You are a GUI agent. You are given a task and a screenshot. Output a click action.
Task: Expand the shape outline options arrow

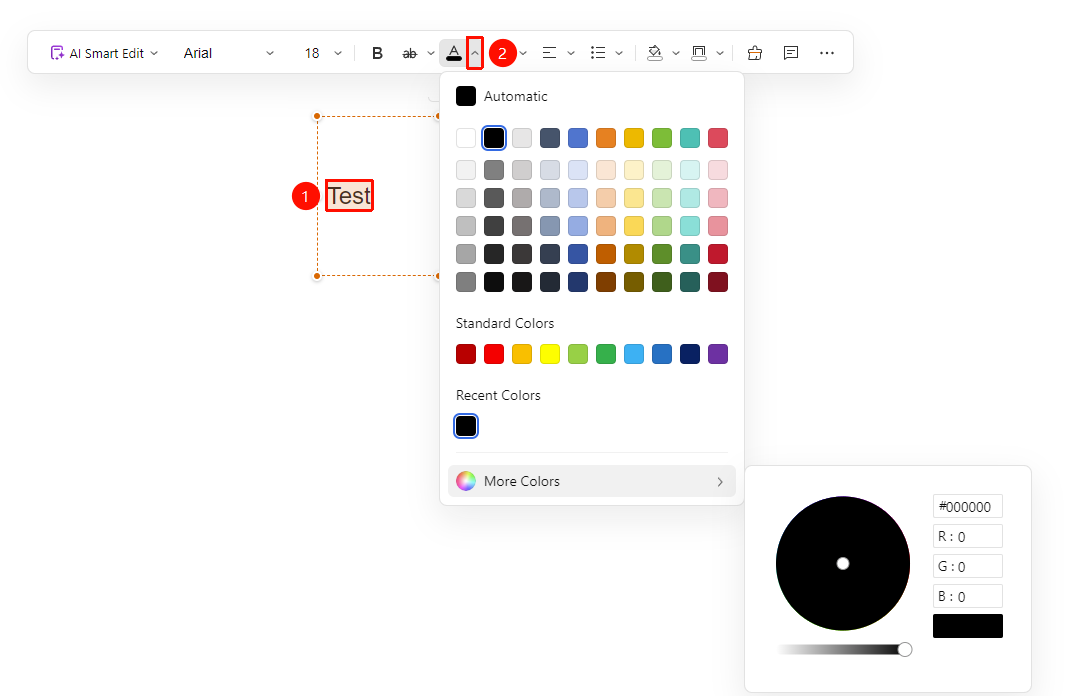point(720,53)
